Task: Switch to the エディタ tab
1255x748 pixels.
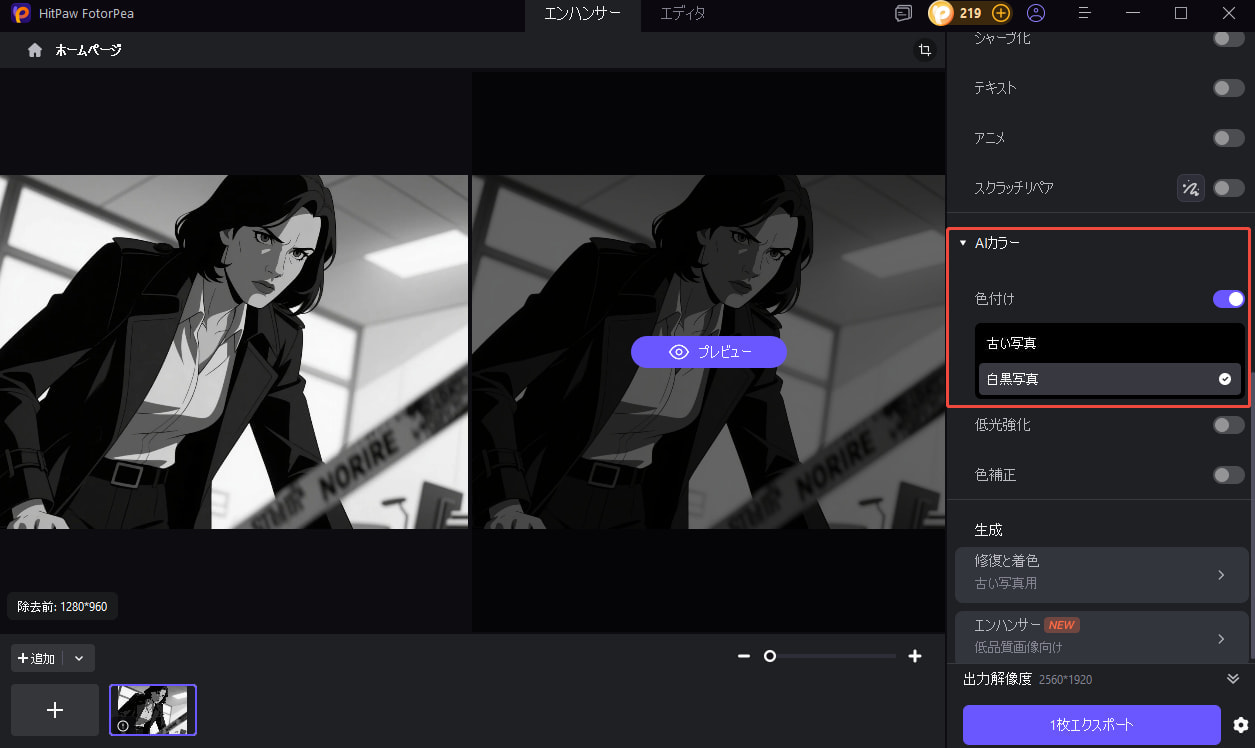Action: pyautogui.click(x=683, y=13)
